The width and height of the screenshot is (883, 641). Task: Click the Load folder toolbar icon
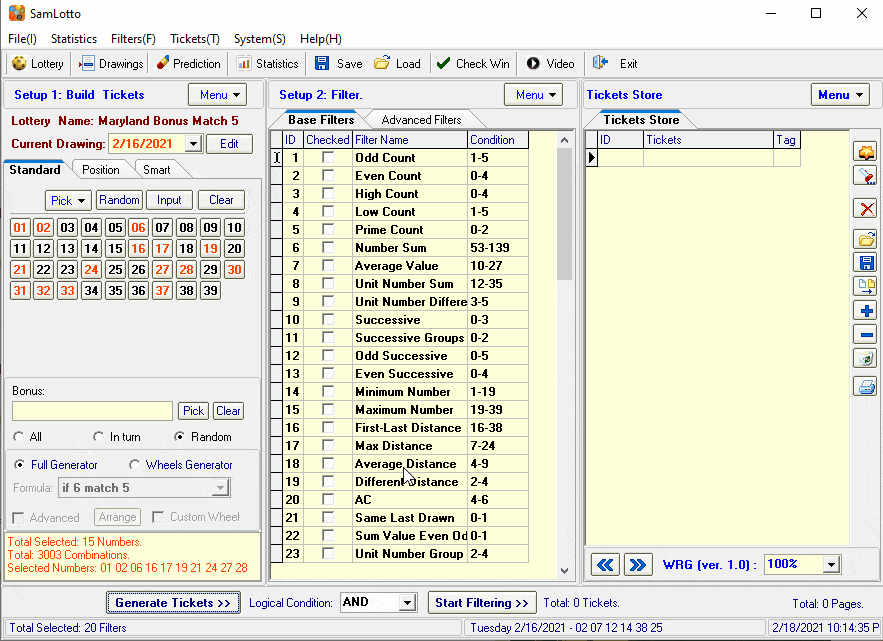coord(382,63)
